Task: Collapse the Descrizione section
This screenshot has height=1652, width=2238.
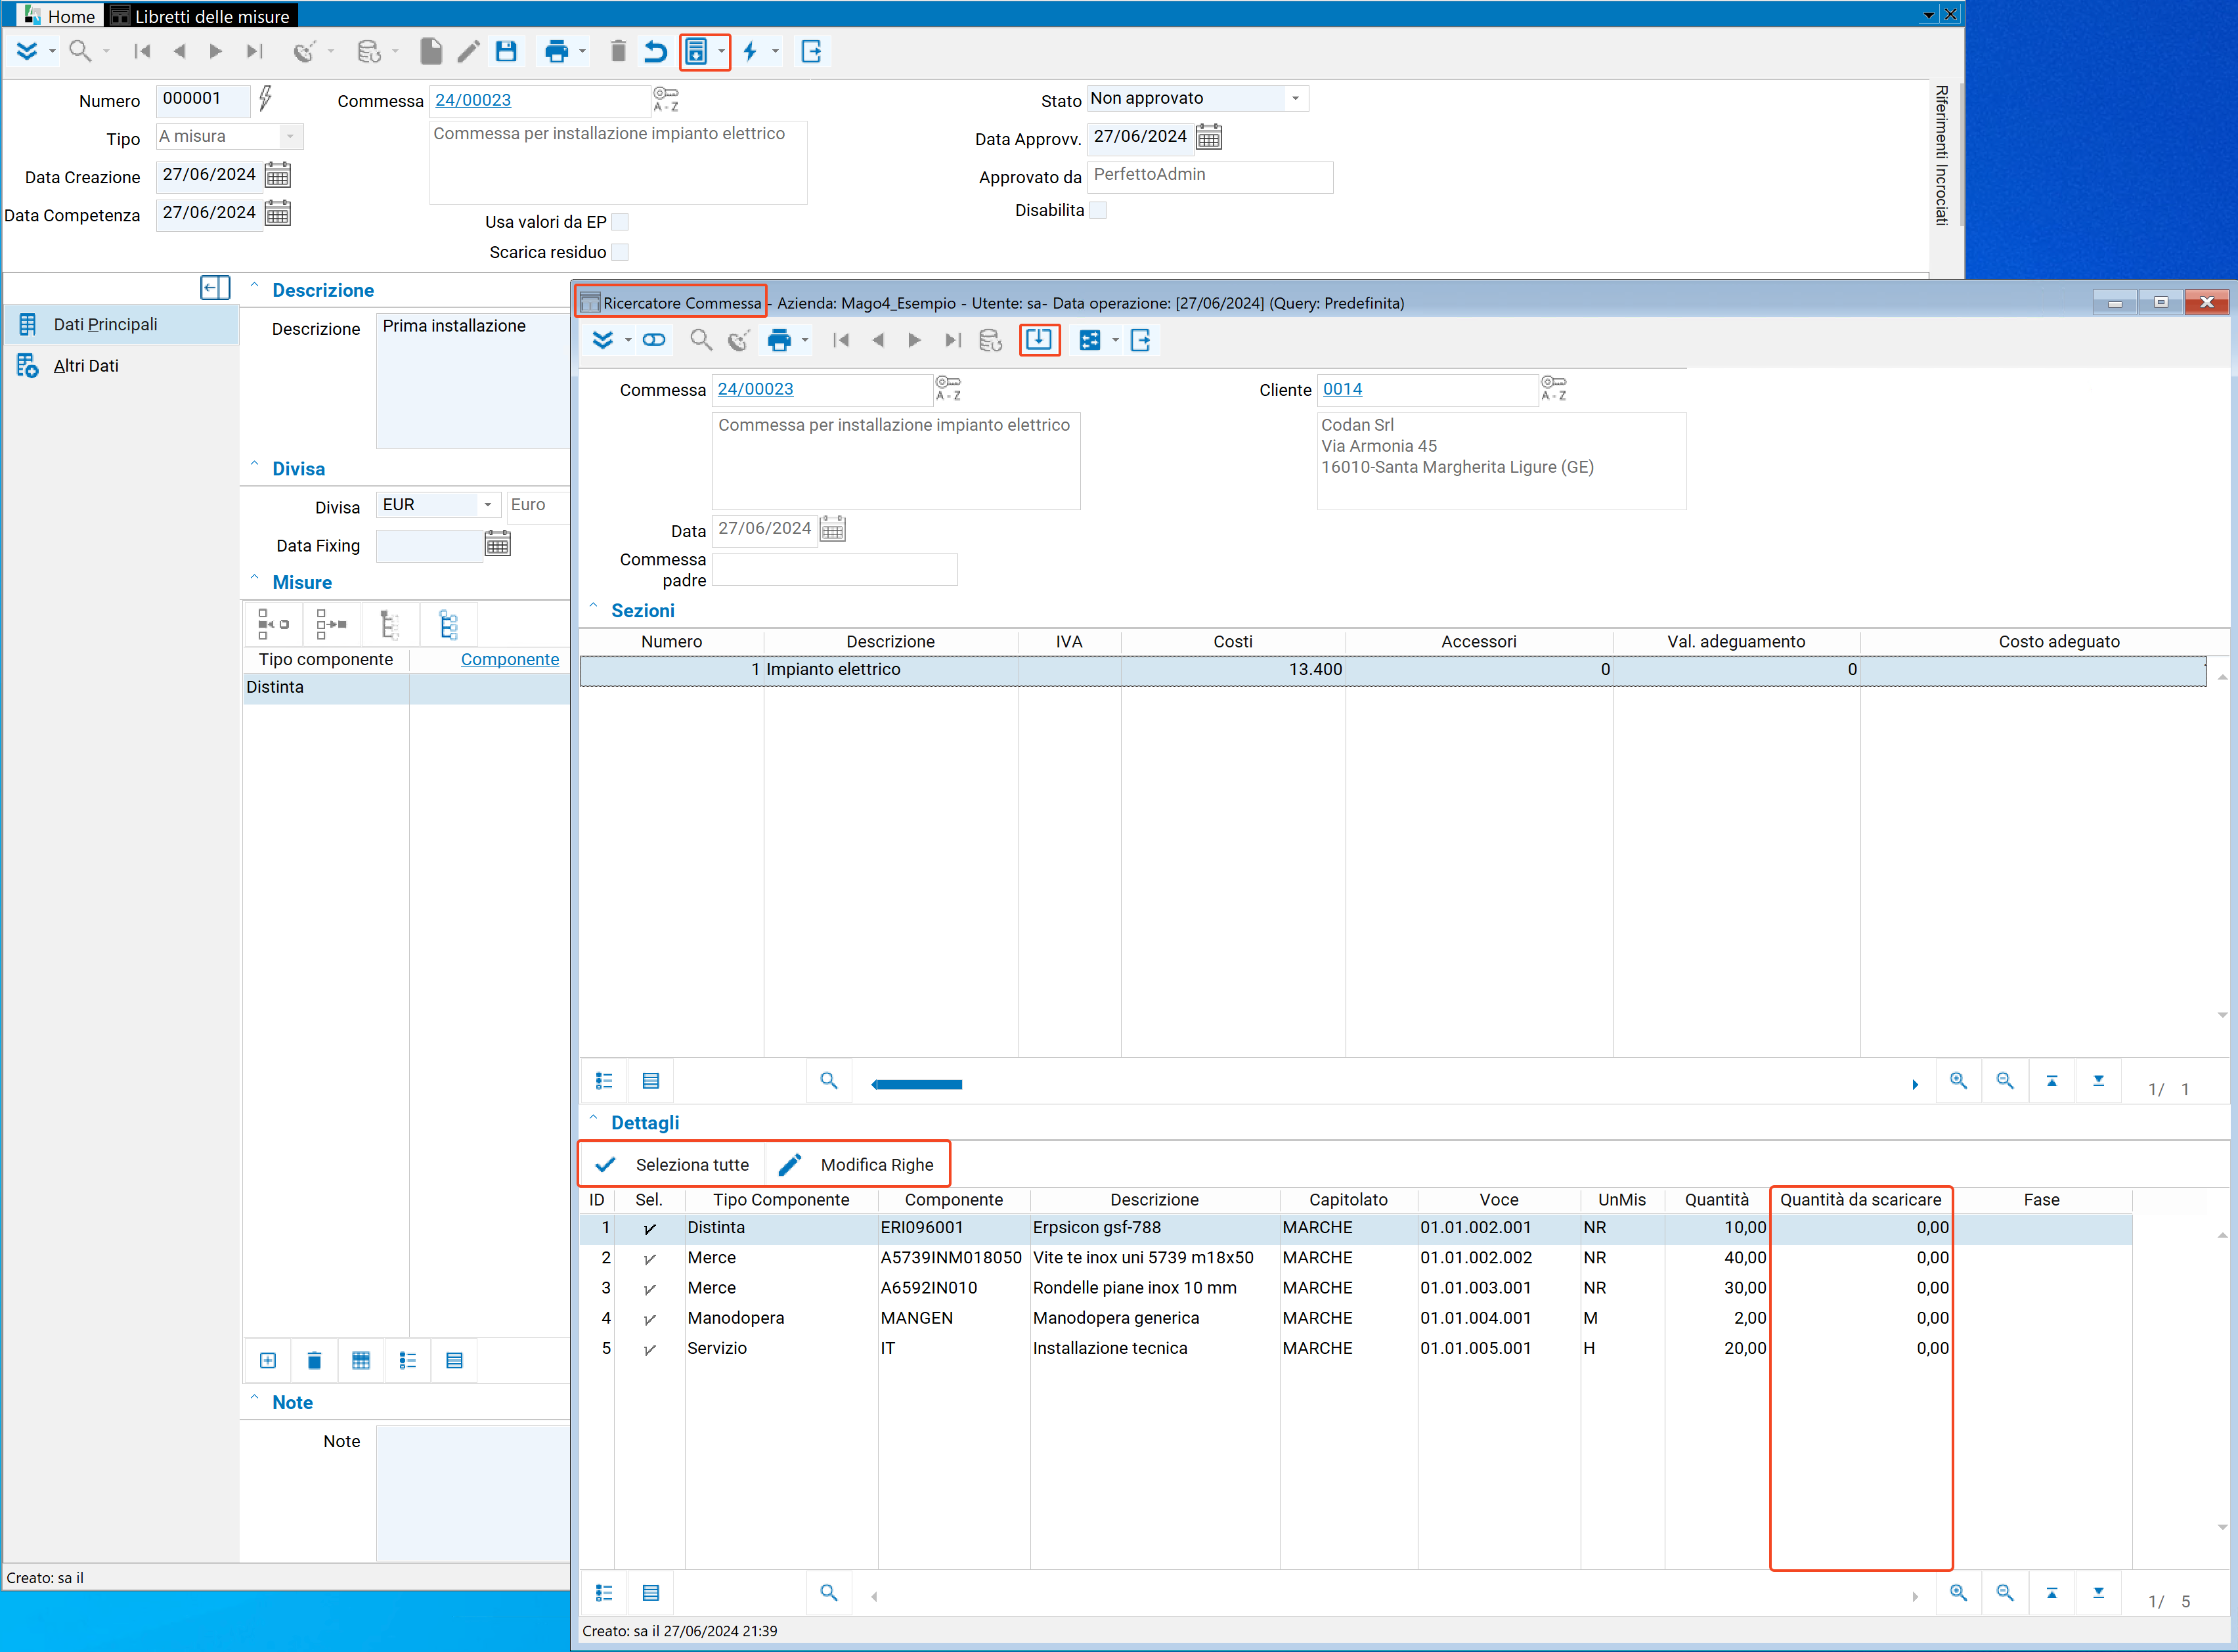Action: coord(254,286)
